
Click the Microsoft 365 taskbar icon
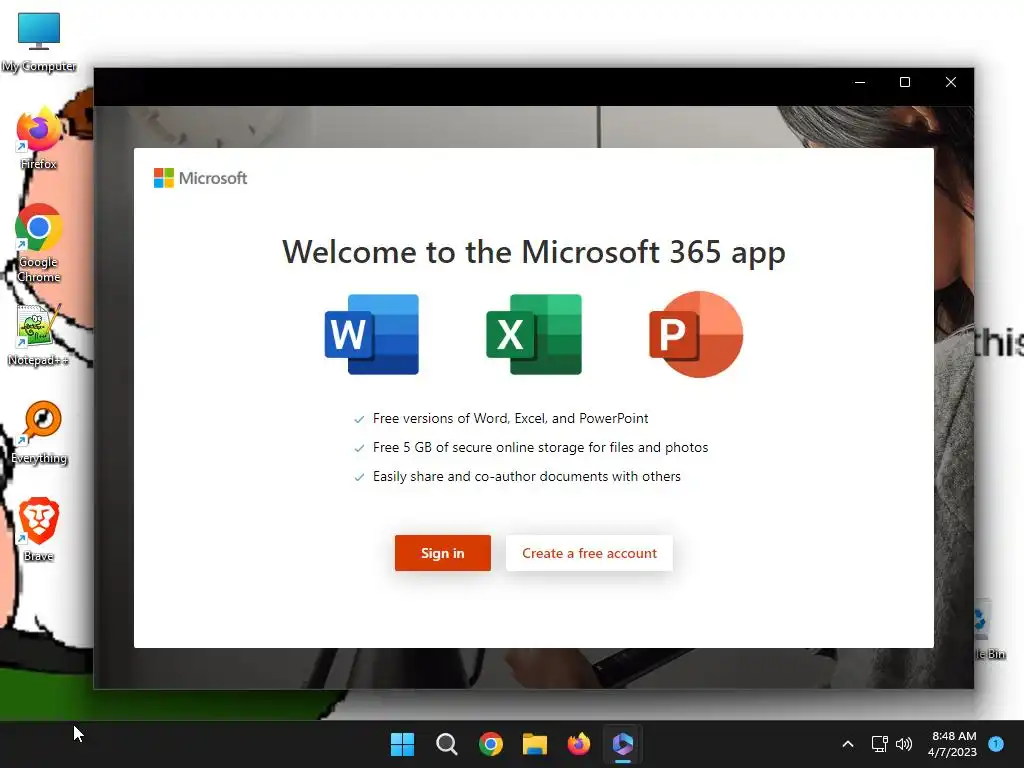[623, 744]
